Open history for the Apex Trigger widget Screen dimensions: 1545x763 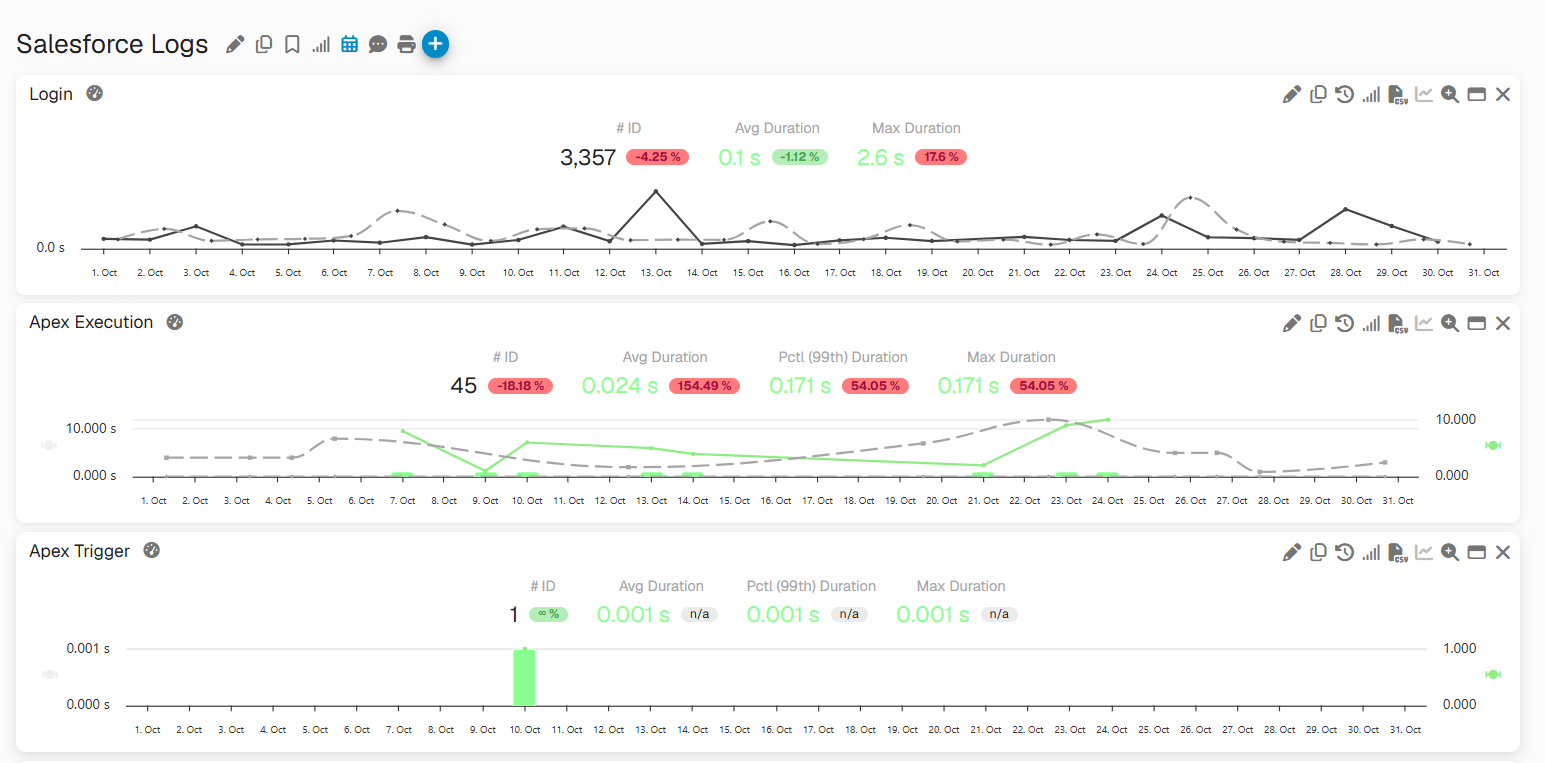tap(1345, 552)
